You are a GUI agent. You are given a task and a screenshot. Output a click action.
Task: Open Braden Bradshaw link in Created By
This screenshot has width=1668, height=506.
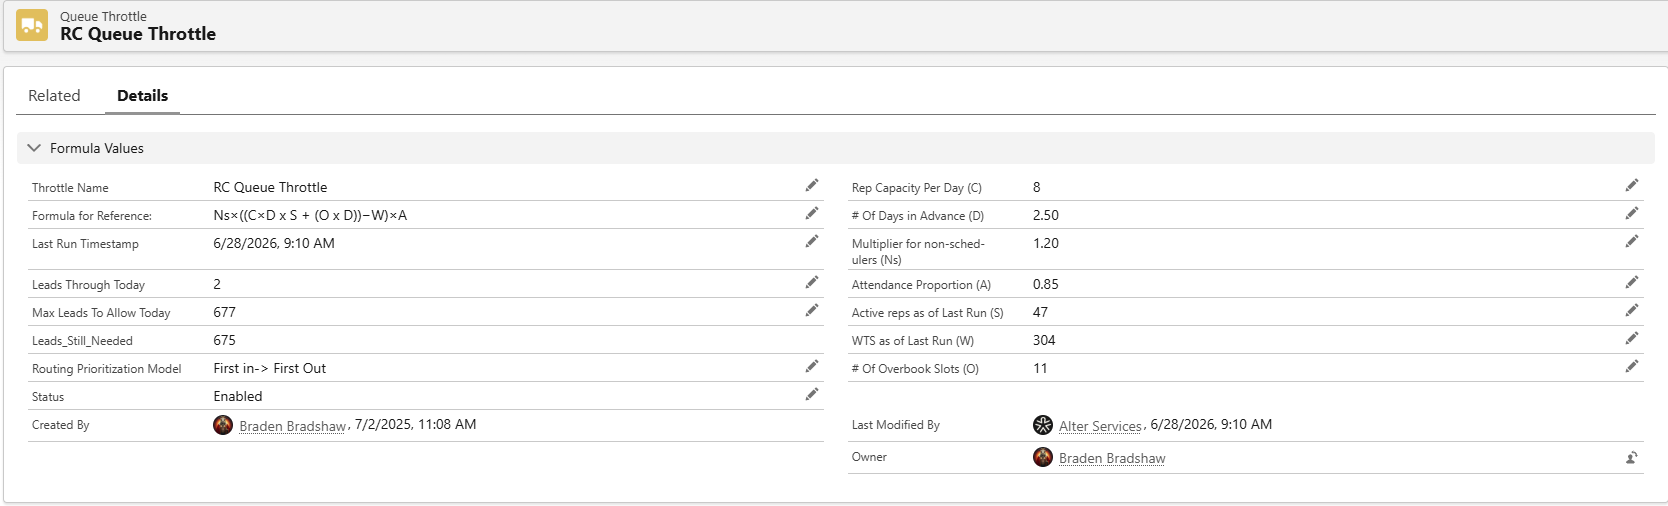click(293, 426)
